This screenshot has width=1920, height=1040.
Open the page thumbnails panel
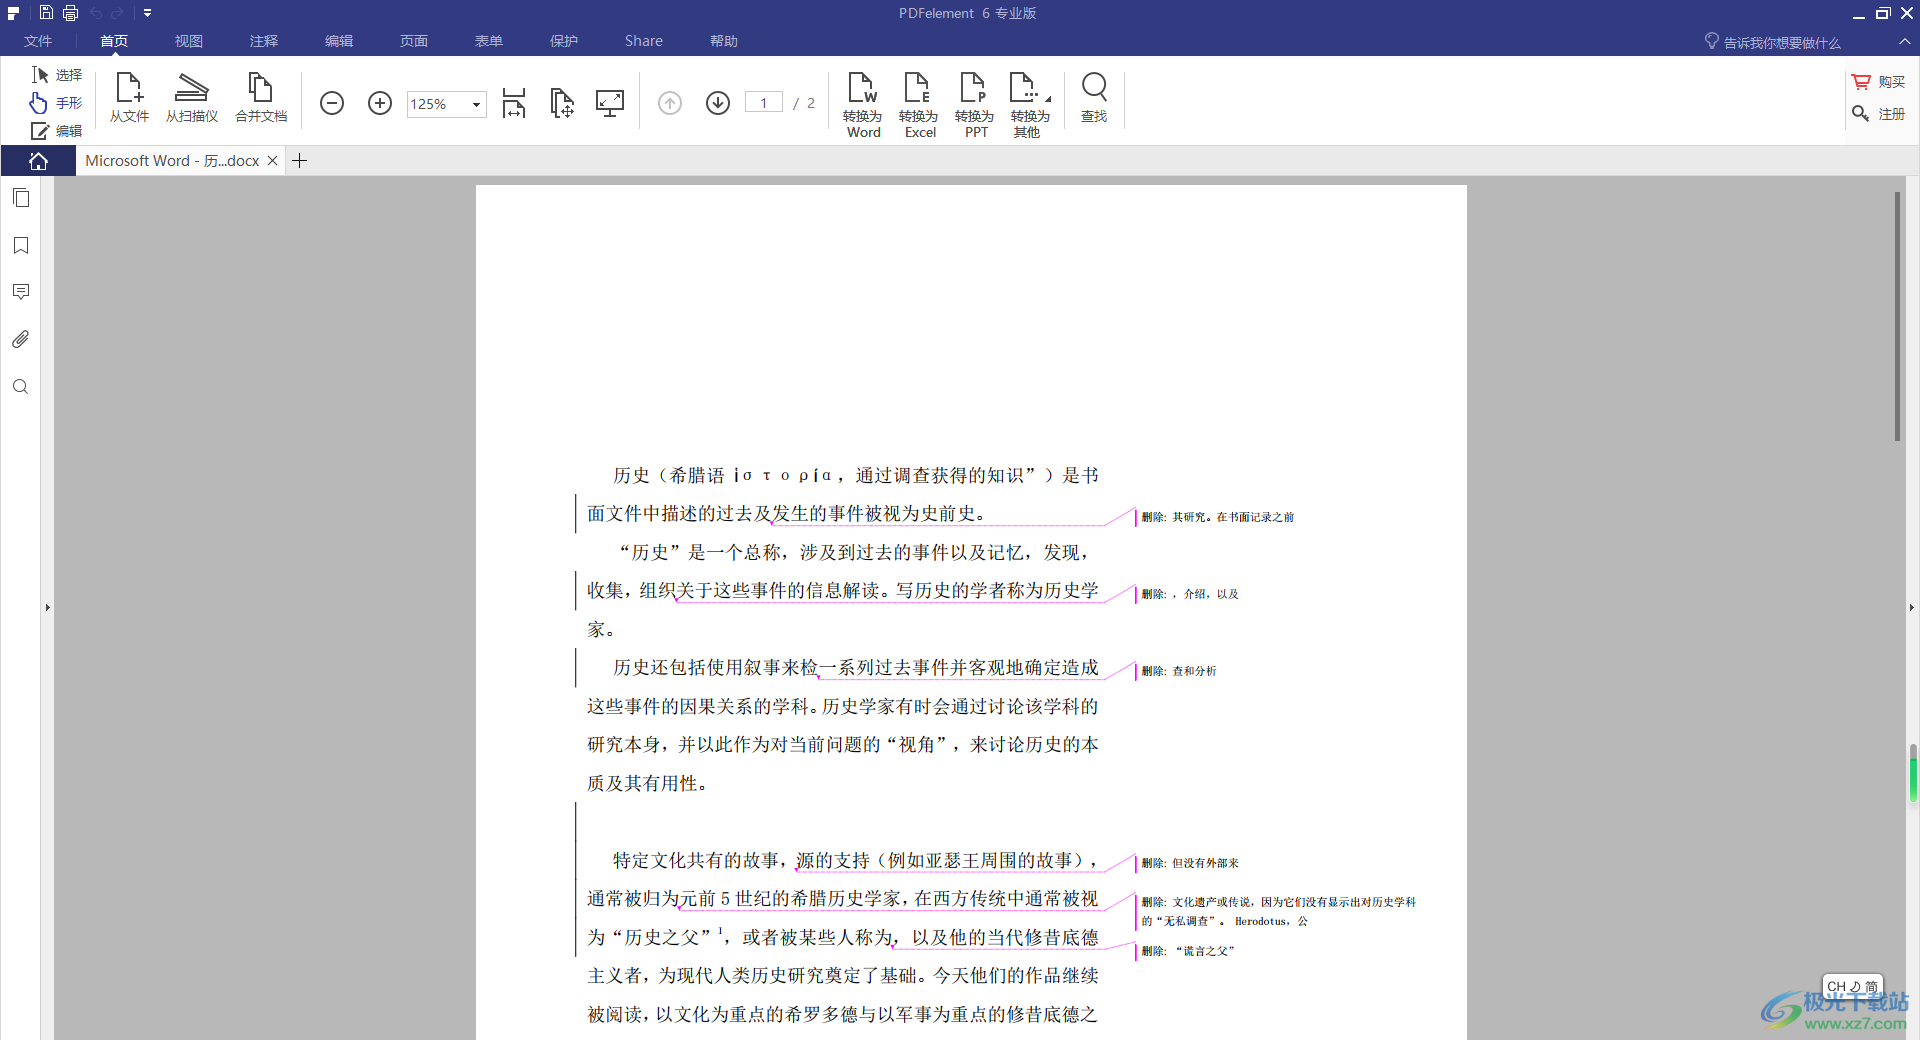tap(21, 198)
